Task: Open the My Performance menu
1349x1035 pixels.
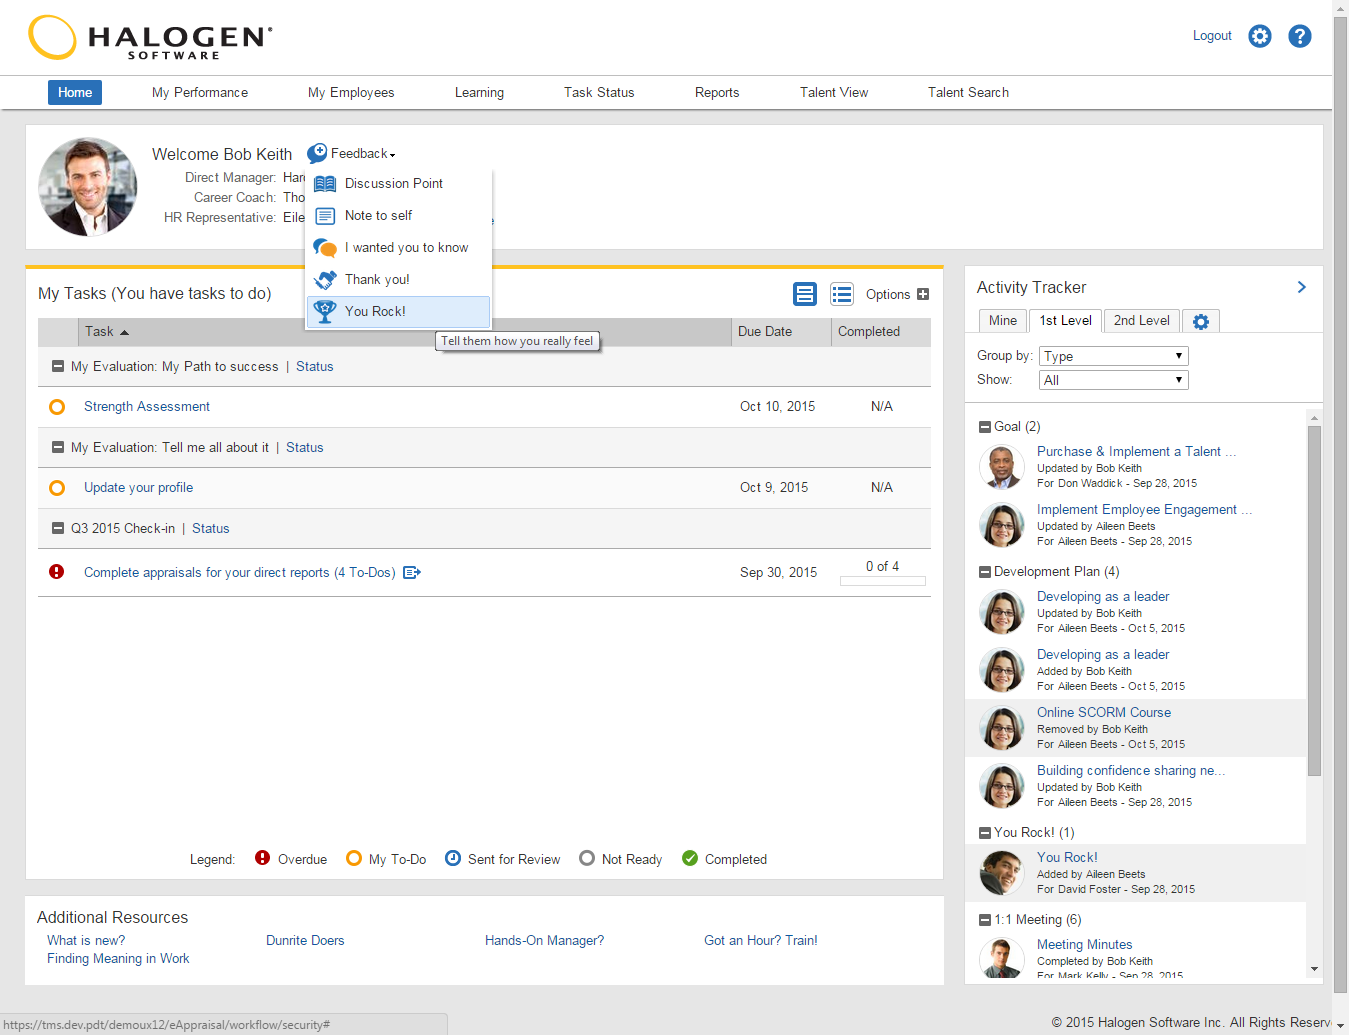Action: click(200, 93)
